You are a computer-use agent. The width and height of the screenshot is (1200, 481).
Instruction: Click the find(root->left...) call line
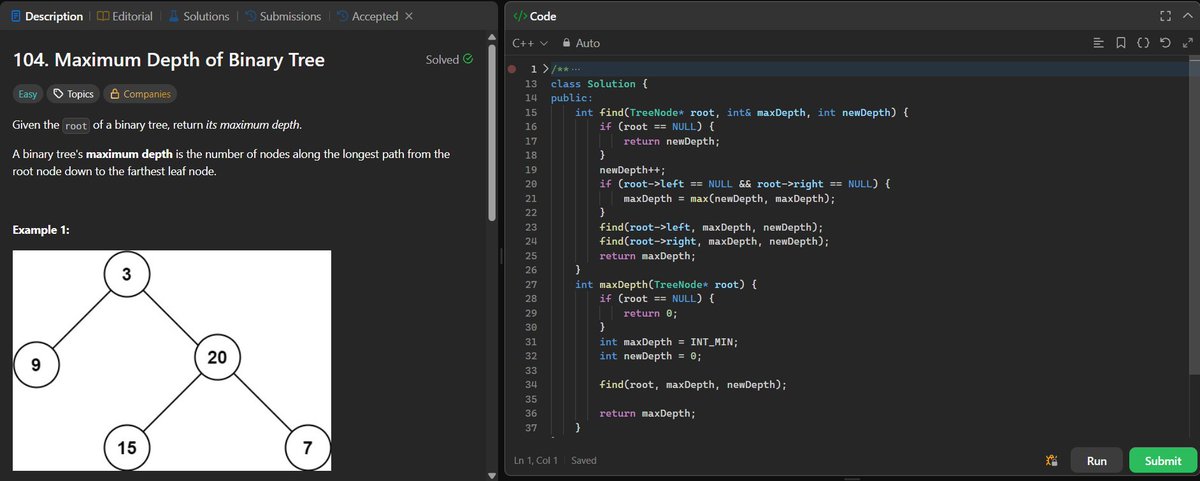pos(711,227)
